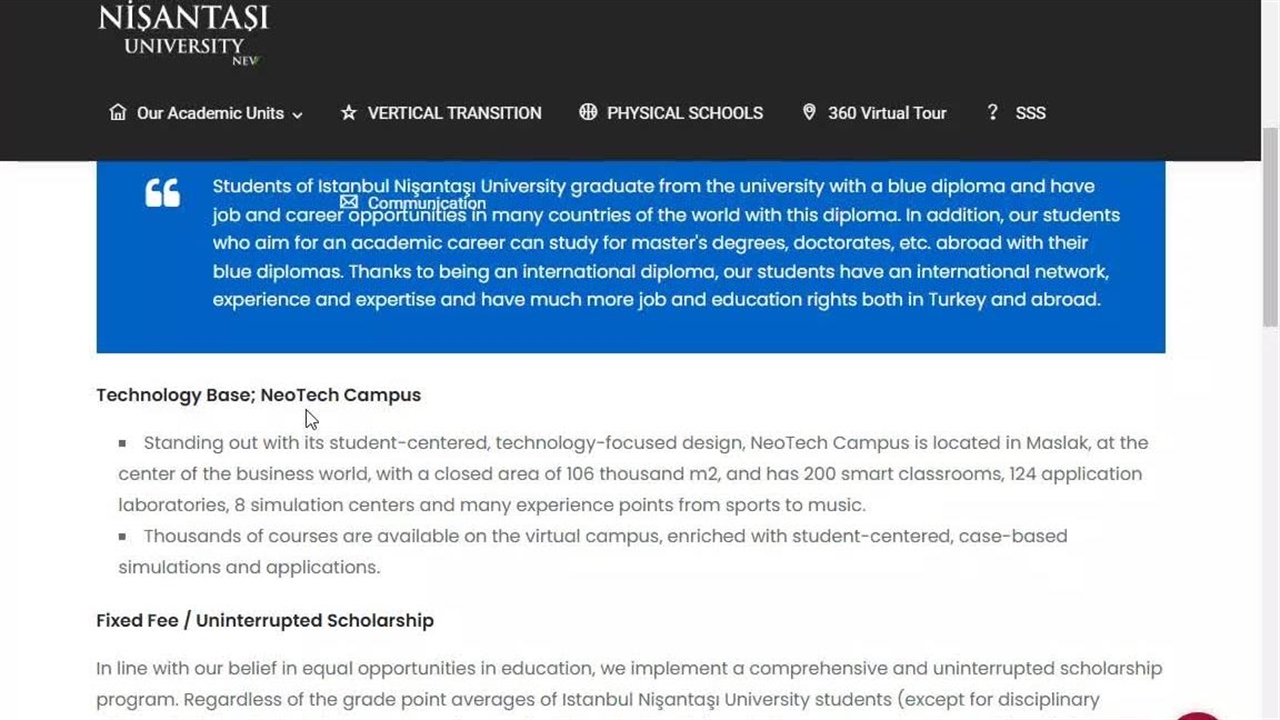Click the page's vertical scrollbar thumb
This screenshot has width=1280, height=720.
point(1270,226)
